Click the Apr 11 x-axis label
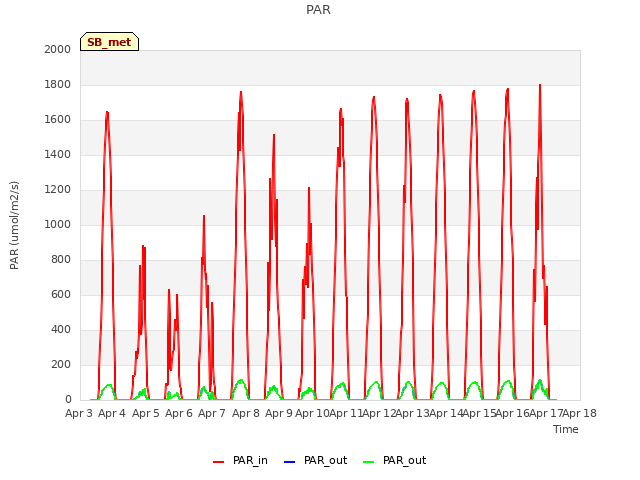The width and height of the screenshot is (640, 480). pyautogui.click(x=346, y=413)
